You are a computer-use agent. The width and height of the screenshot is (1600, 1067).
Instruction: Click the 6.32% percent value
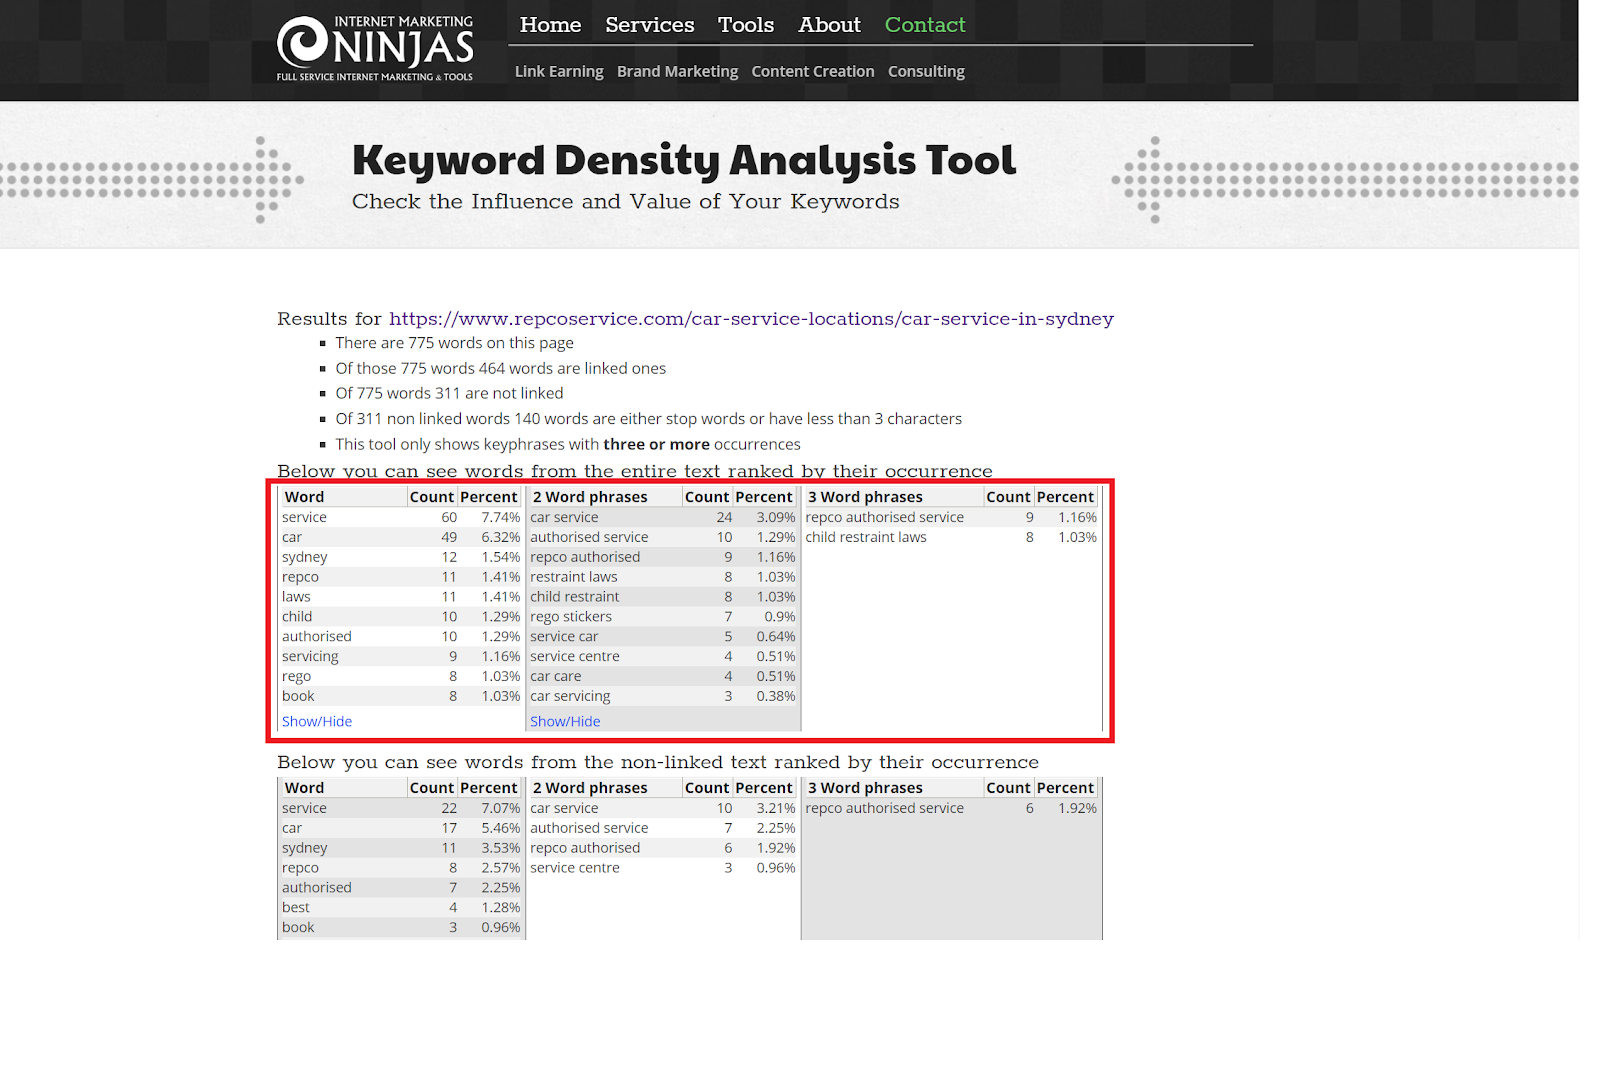pyautogui.click(x=500, y=537)
